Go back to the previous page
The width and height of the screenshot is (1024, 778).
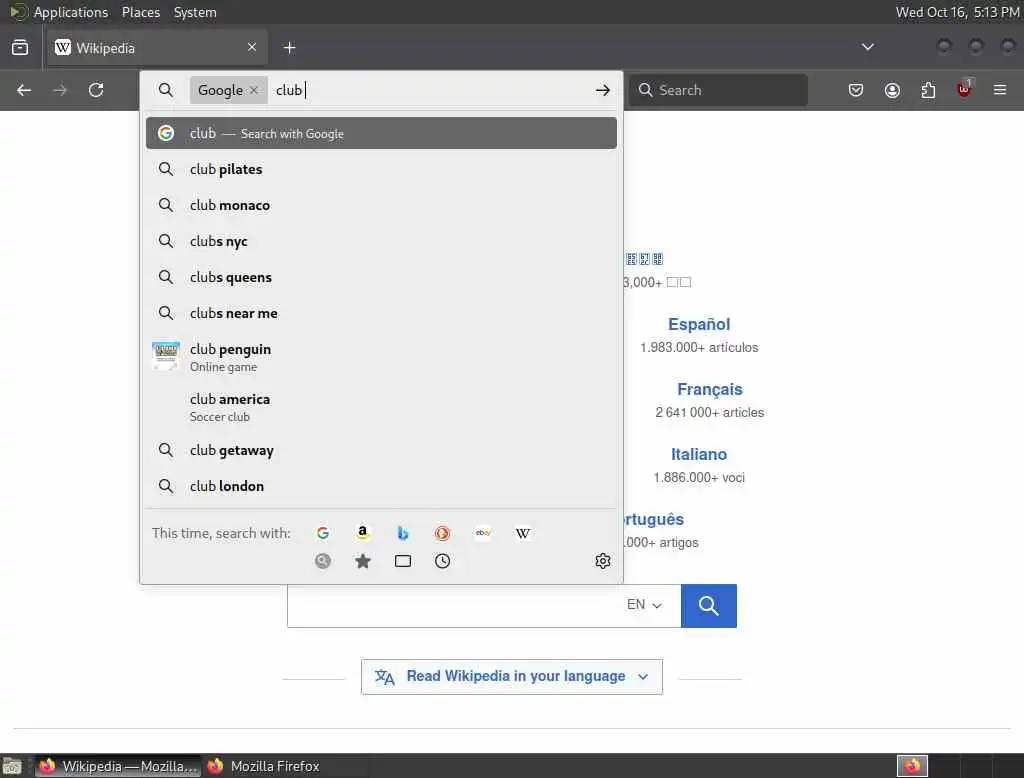click(x=24, y=90)
